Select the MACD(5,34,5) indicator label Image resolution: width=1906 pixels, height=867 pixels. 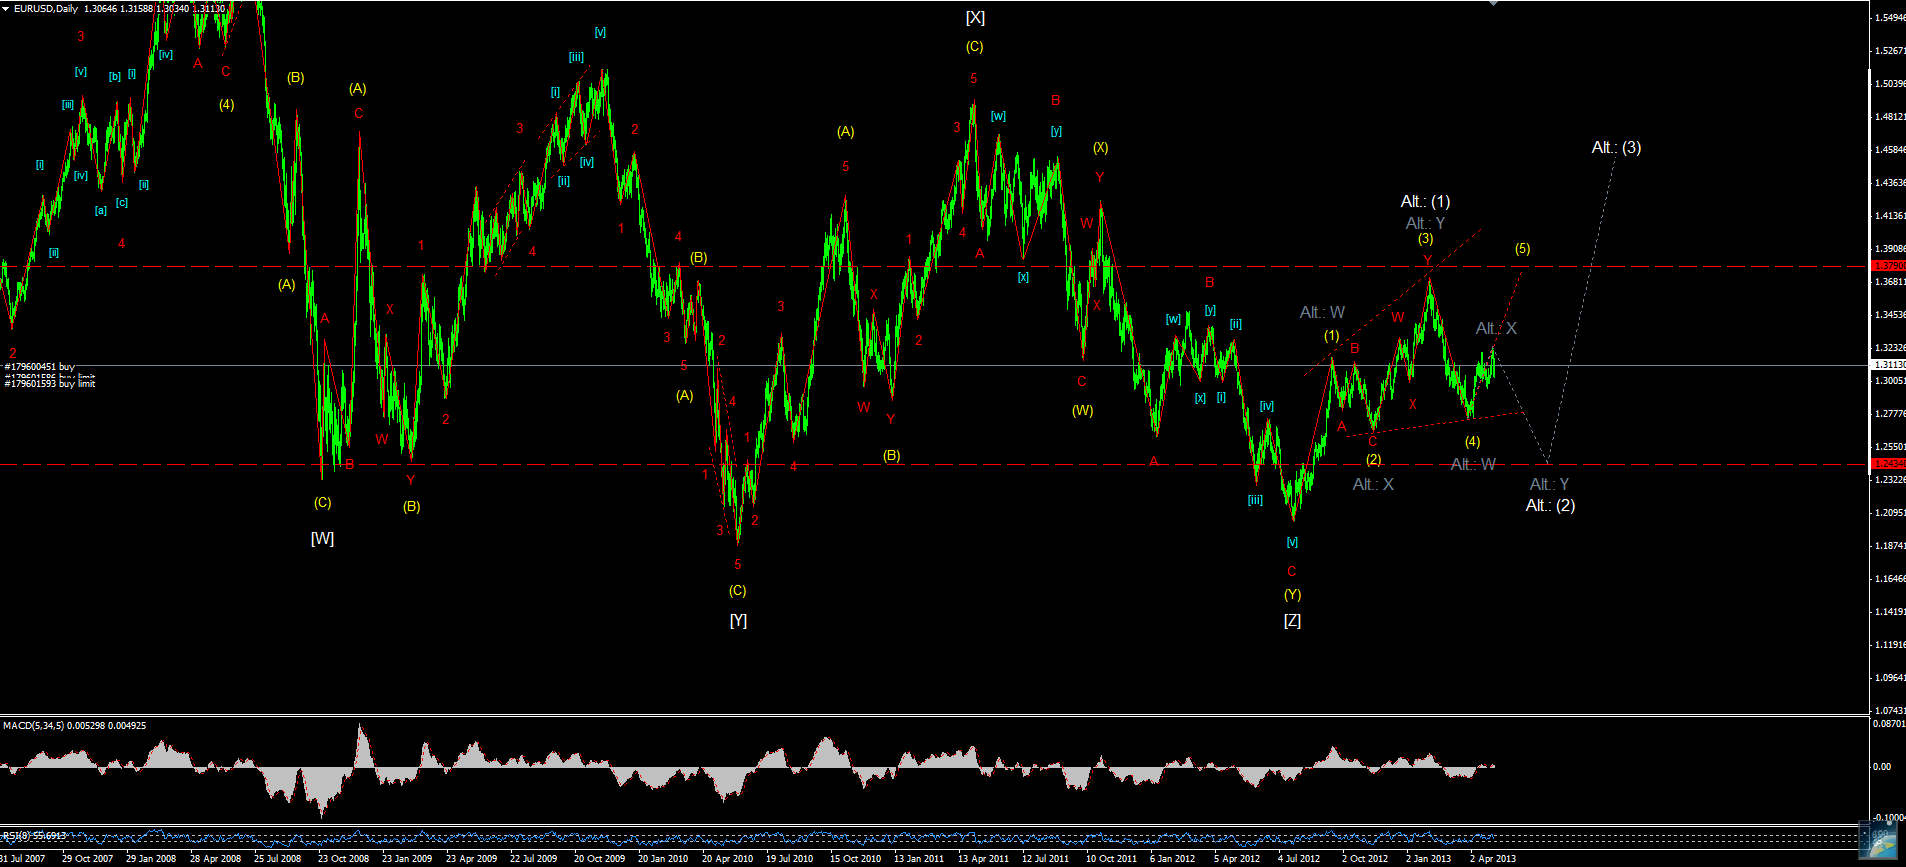pyautogui.click(x=33, y=725)
